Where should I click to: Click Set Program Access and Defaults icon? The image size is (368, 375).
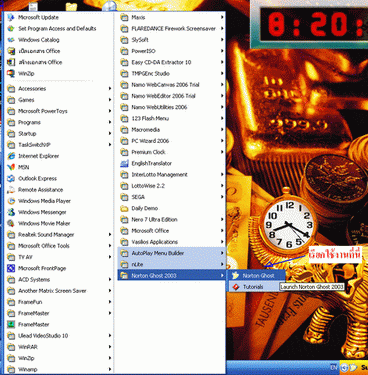[x=11, y=29]
